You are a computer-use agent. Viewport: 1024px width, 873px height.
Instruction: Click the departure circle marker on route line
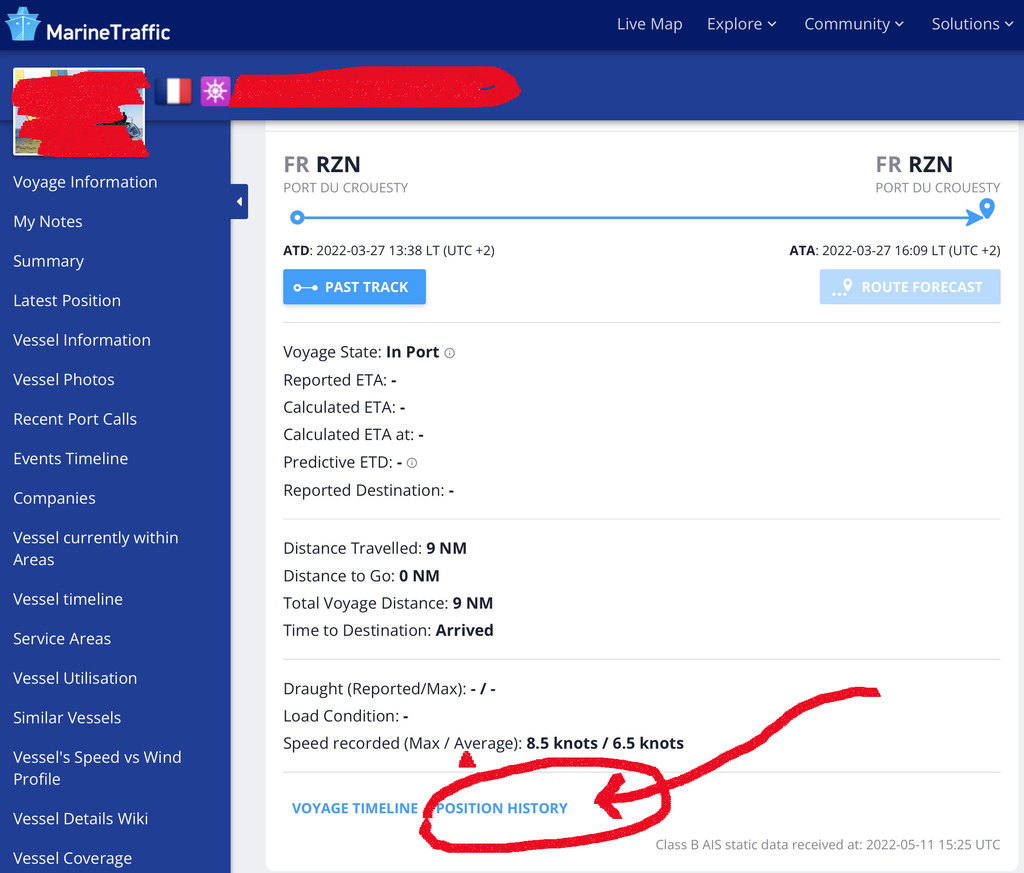pyautogui.click(x=297, y=217)
